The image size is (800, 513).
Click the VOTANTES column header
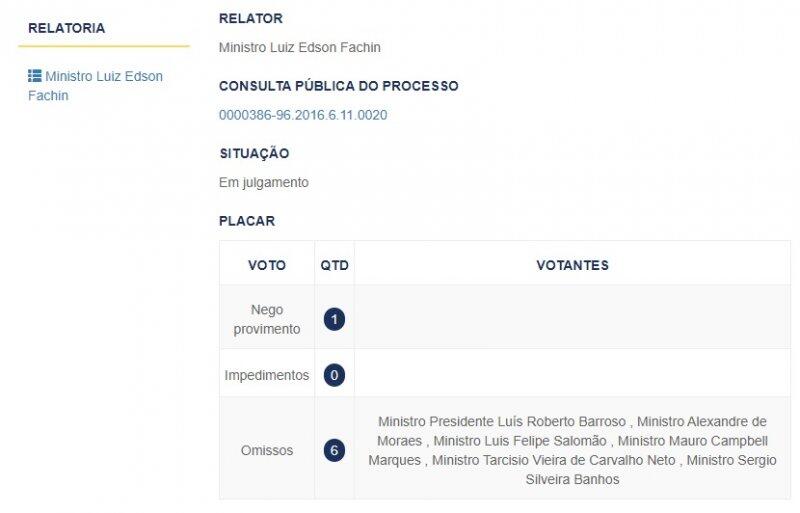[x=572, y=265]
